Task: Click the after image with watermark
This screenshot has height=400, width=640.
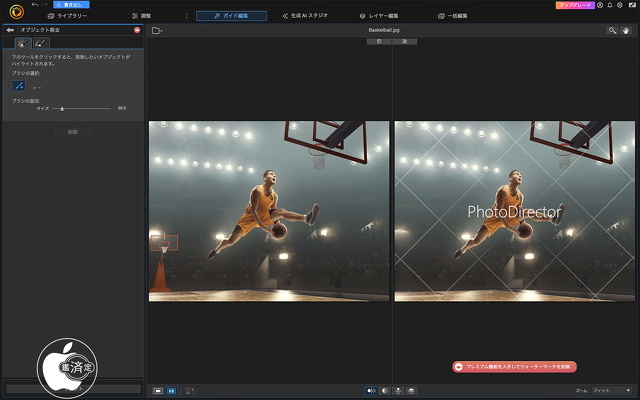Action: pyautogui.click(x=515, y=211)
